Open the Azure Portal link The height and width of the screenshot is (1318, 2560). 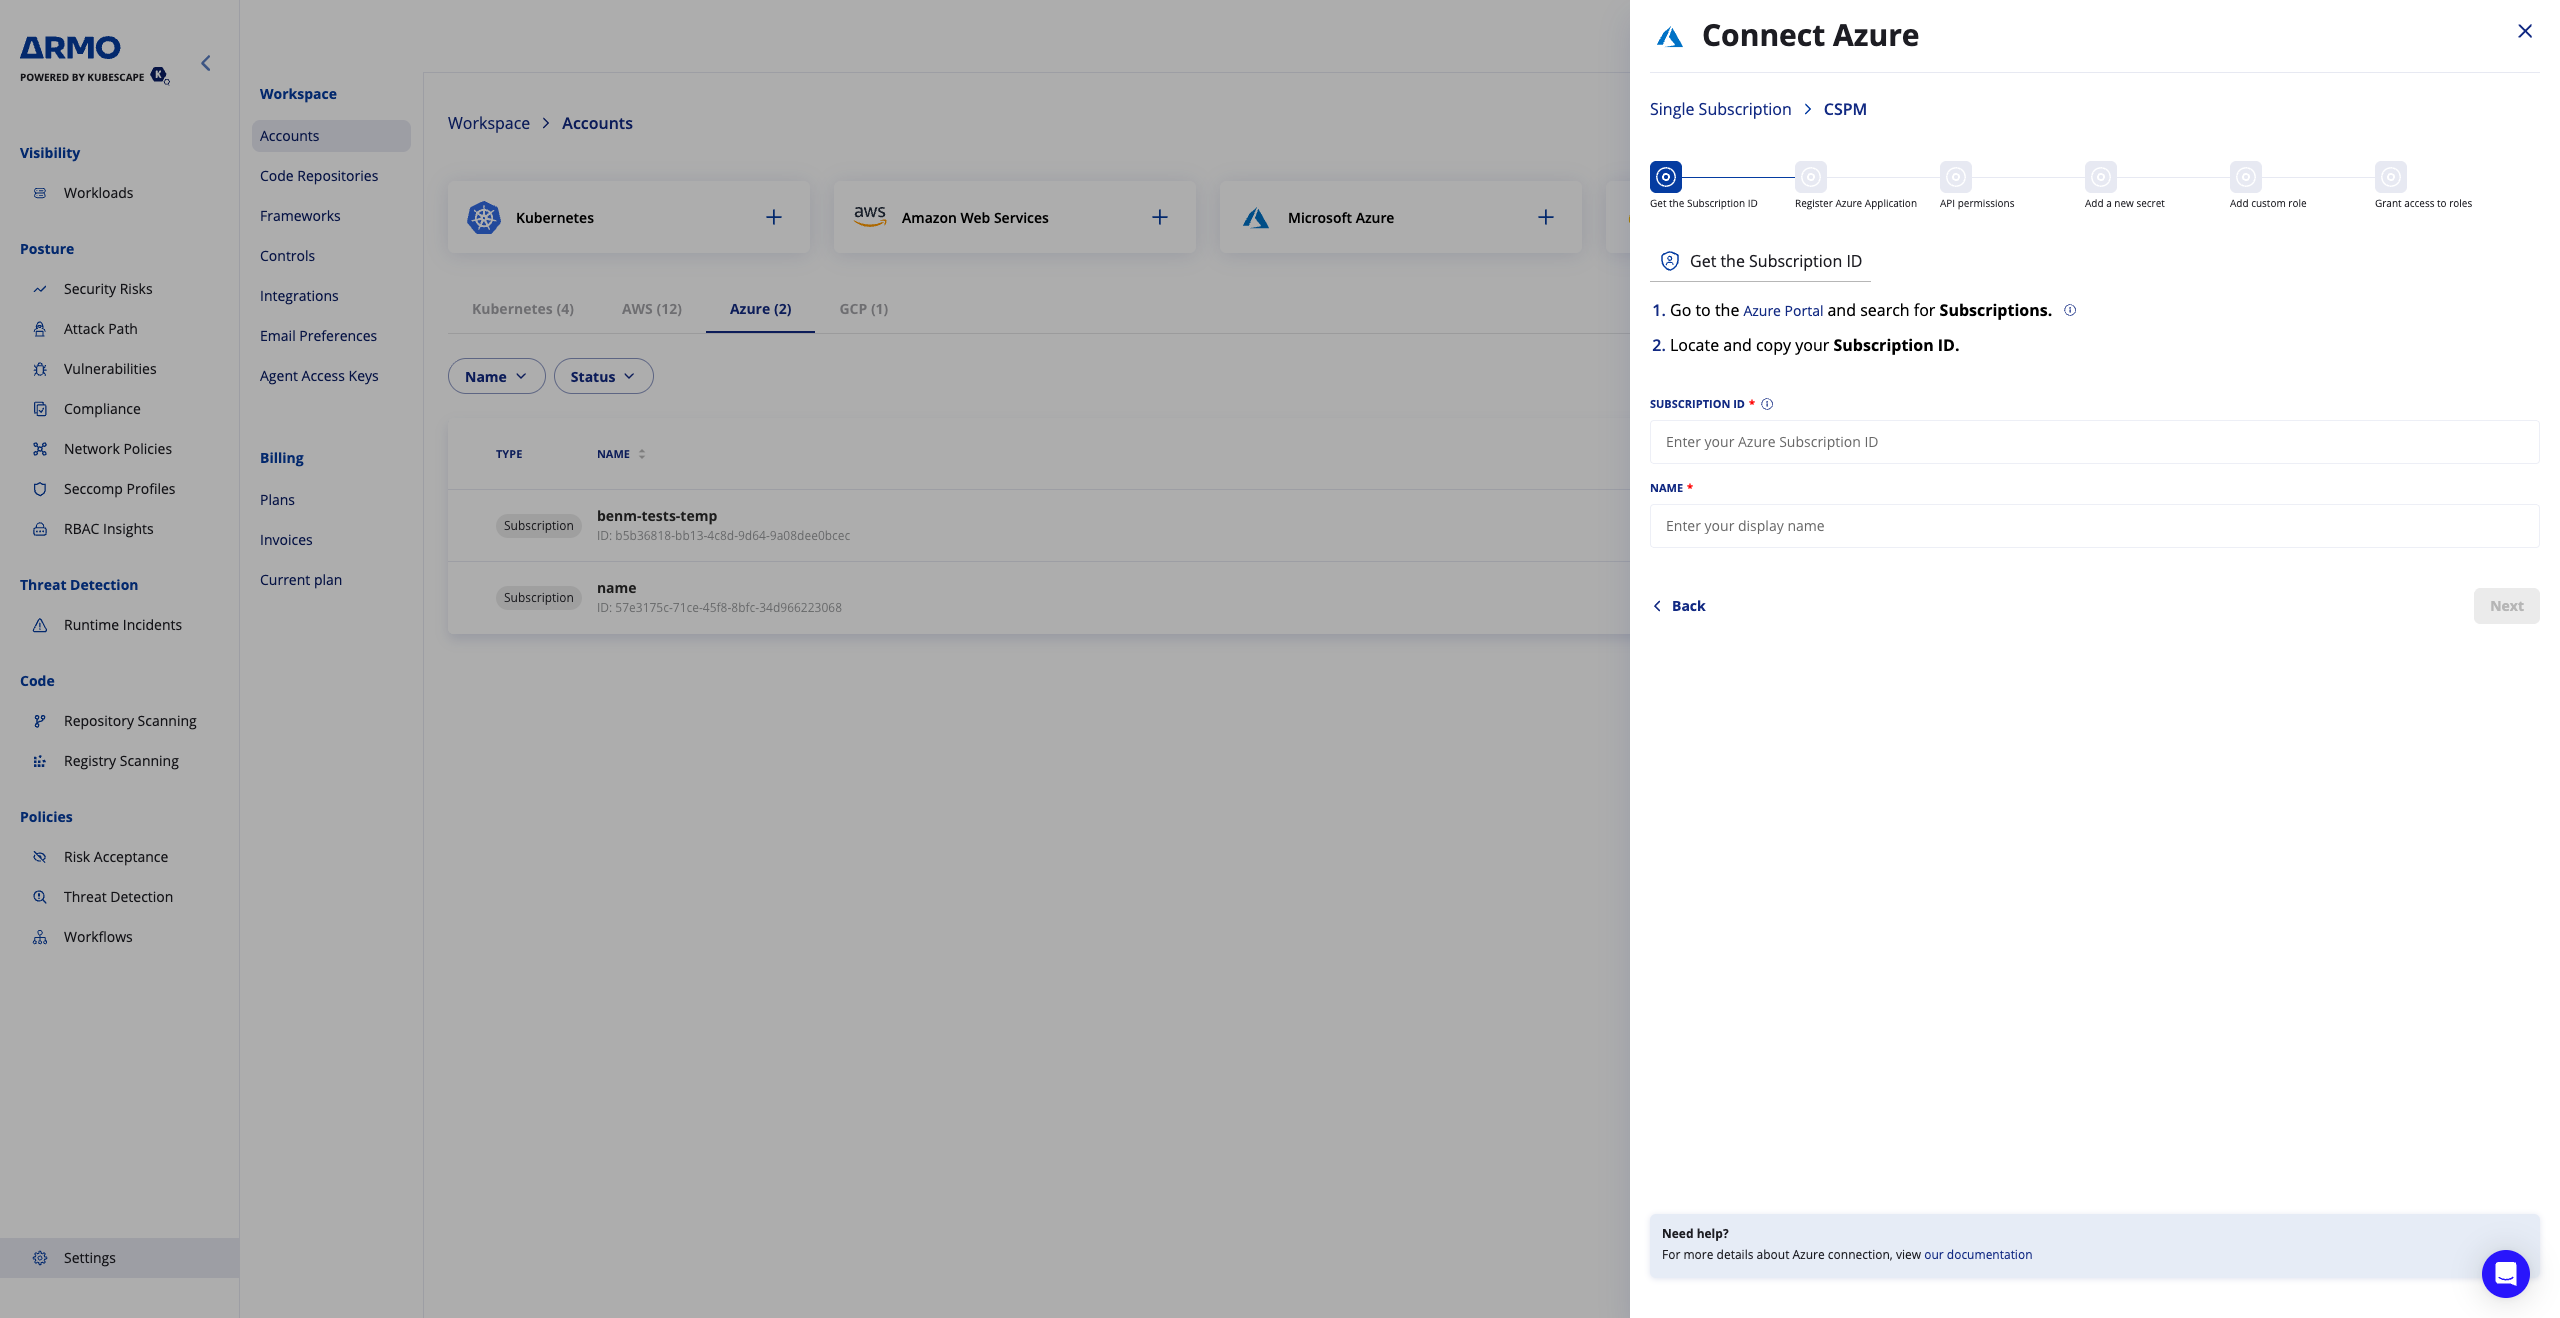pos(1783,311)
